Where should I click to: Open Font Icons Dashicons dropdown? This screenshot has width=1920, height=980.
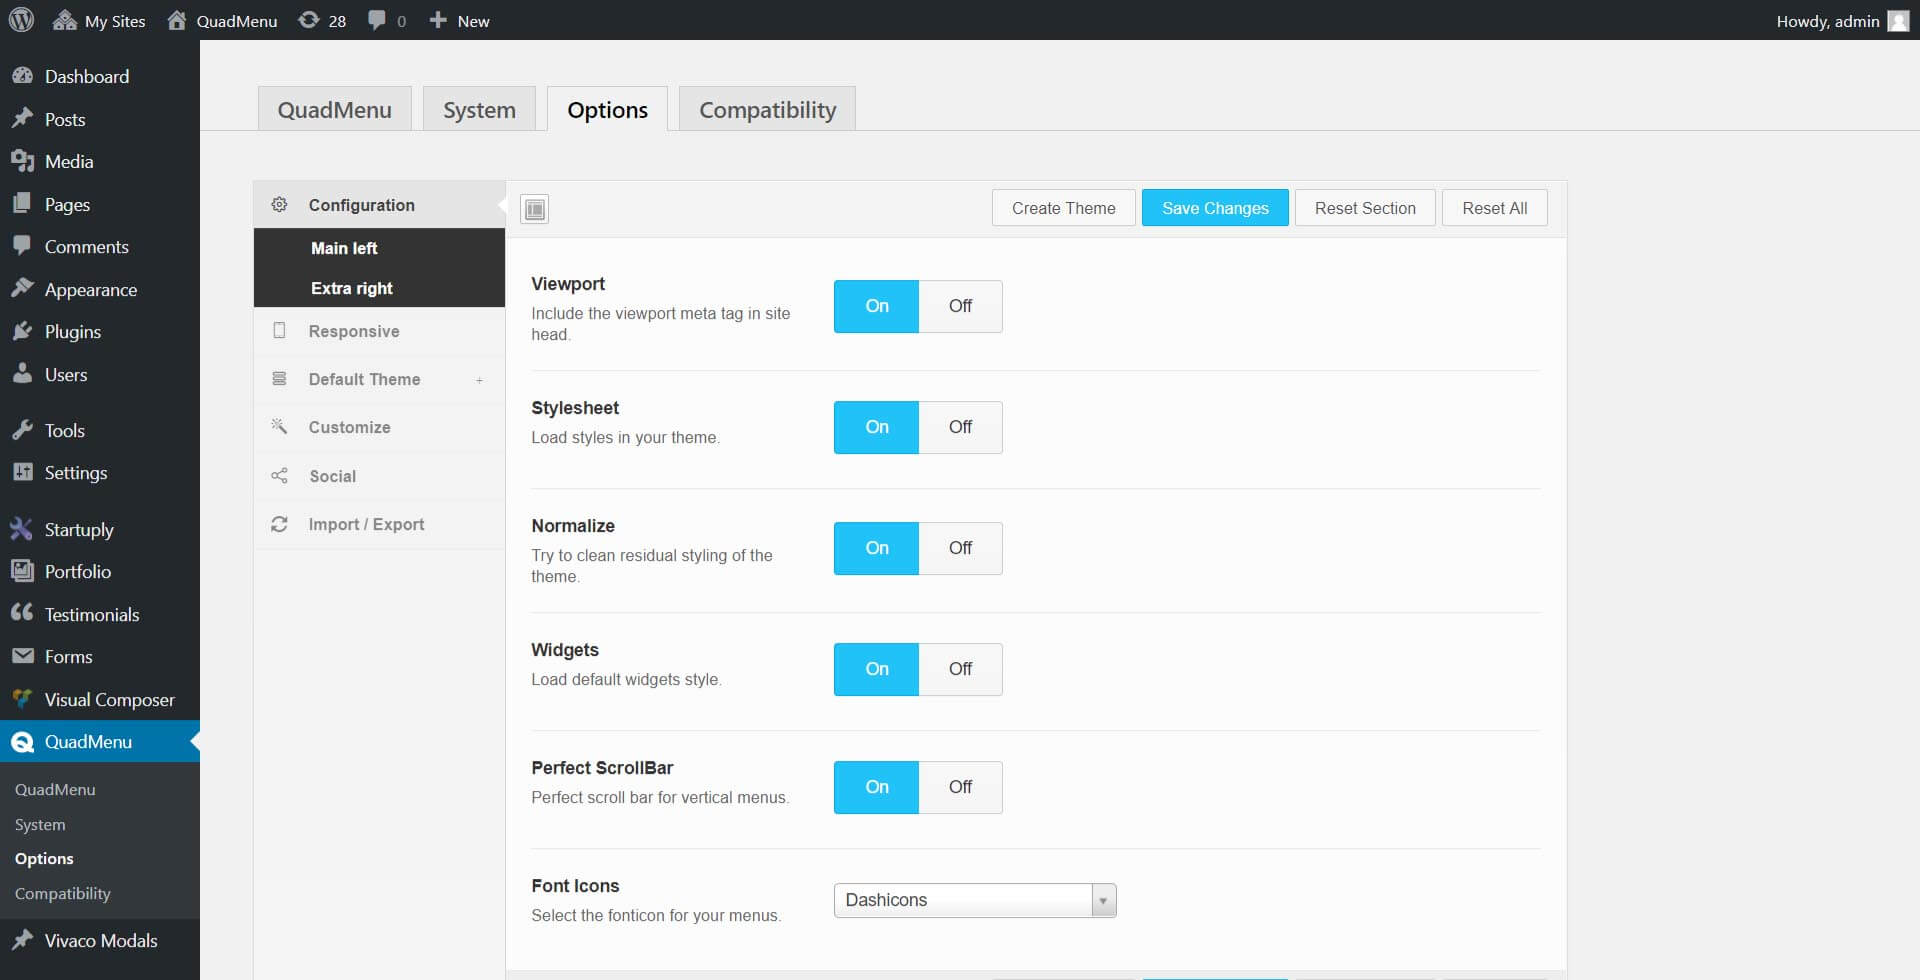click(975, 900)
